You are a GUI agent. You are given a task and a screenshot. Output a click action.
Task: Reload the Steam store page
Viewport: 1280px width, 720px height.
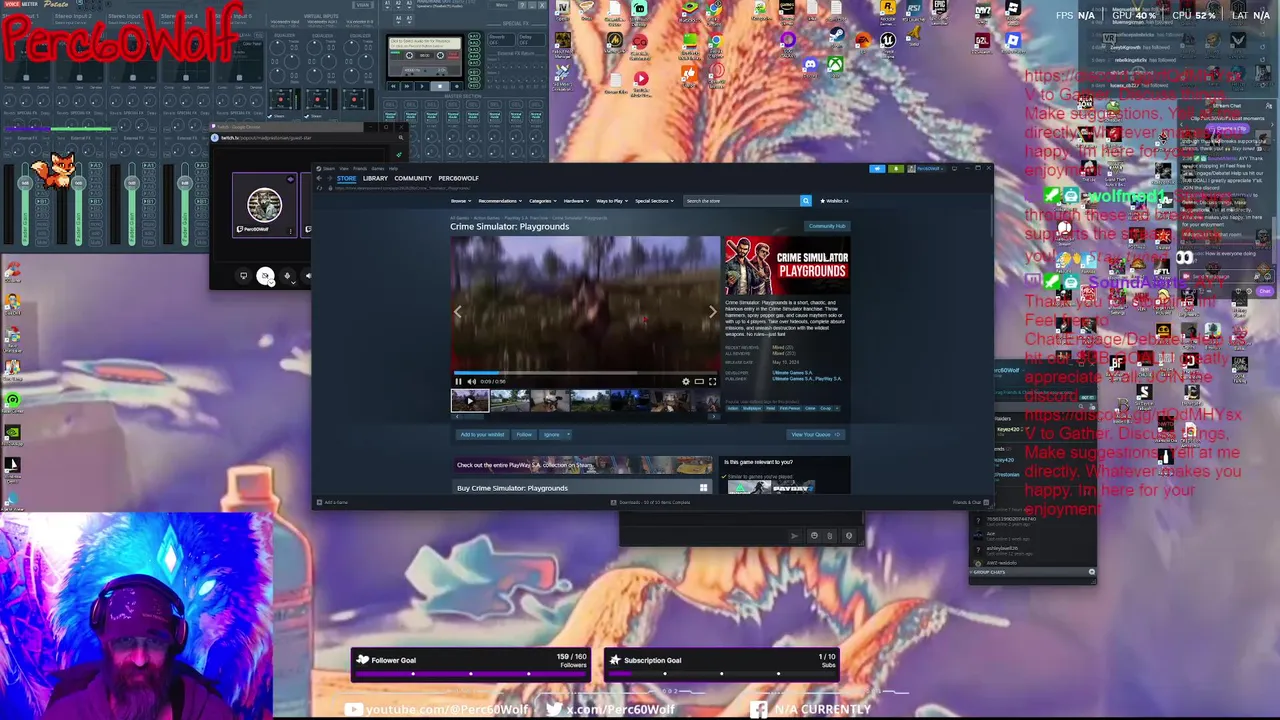click(319, 188)
